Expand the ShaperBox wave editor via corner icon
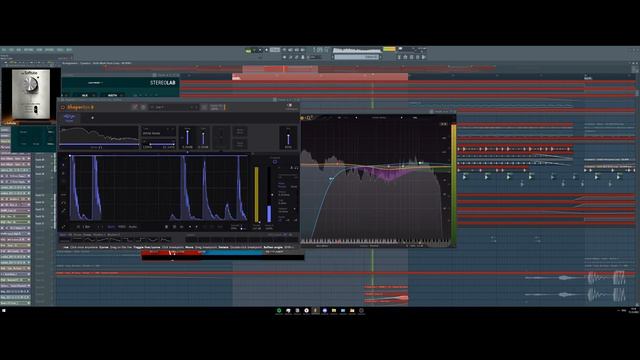Image resolution: width=640 pixels, height=360 pixels. point(64,227)
